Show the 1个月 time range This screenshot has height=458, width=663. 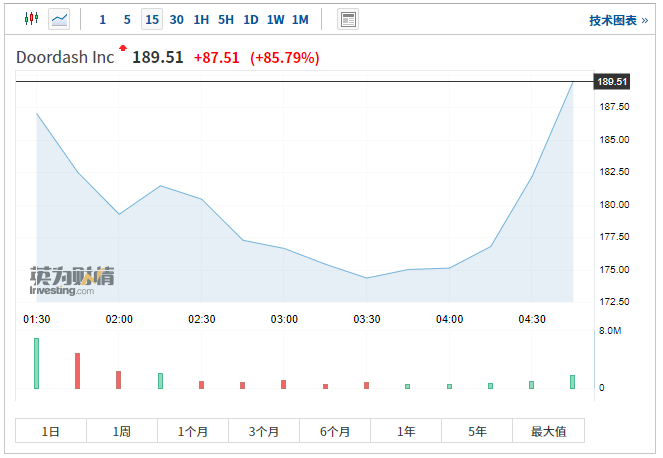point(193,431)
